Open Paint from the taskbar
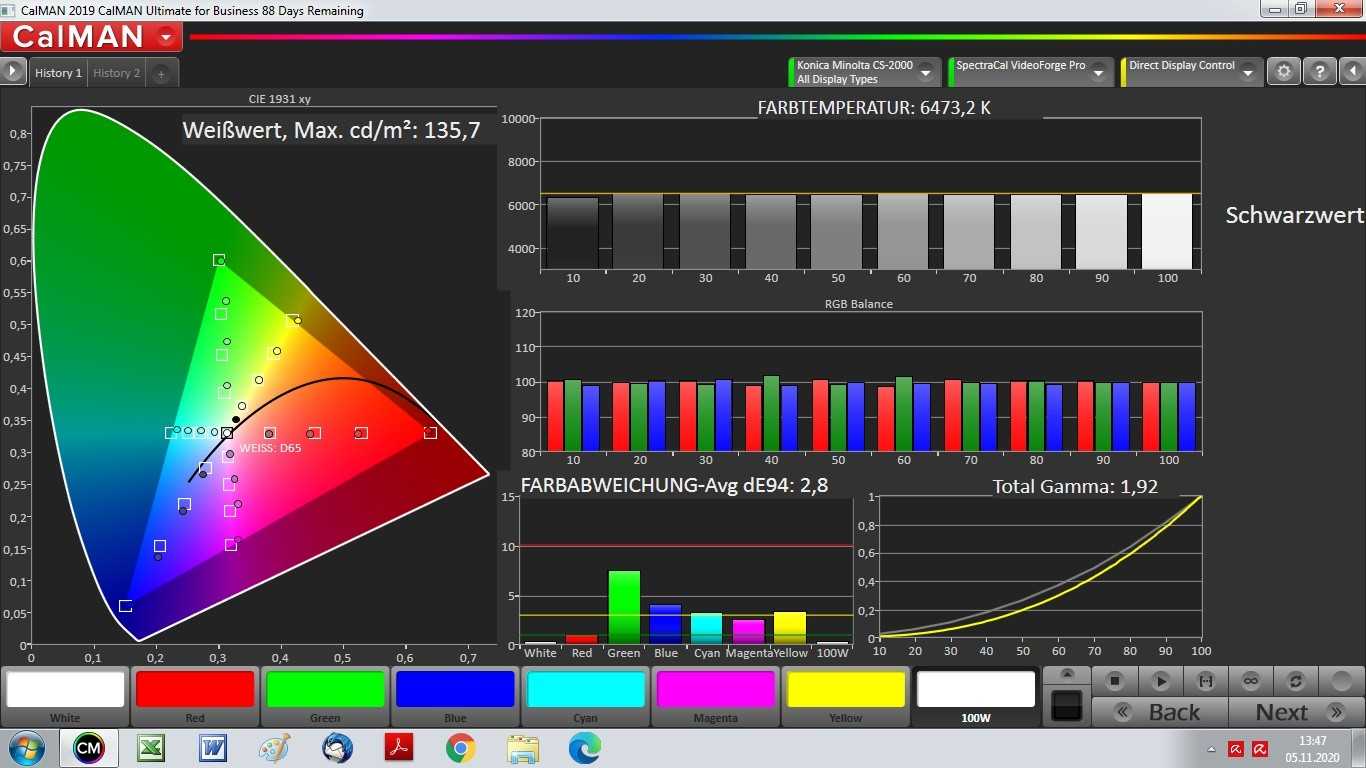 tap(274, 748)
